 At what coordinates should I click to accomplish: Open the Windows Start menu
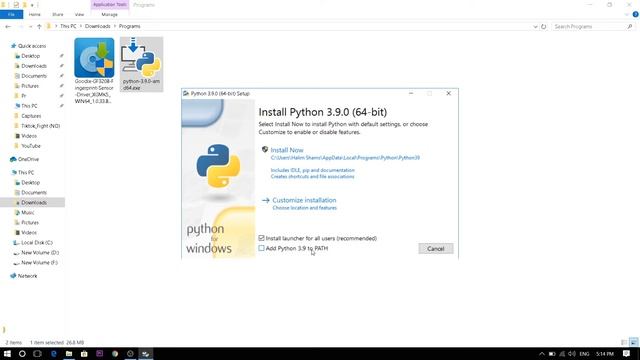tap(7, 353)
